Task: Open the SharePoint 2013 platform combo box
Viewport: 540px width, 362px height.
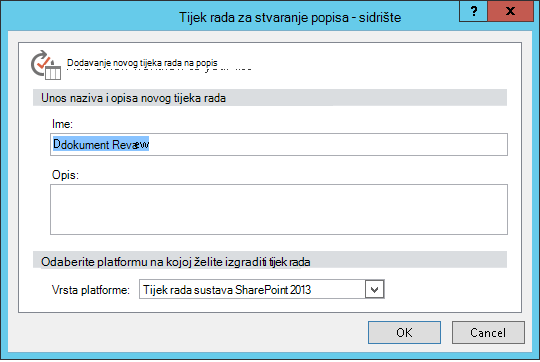Action: [x=261, y=289]
